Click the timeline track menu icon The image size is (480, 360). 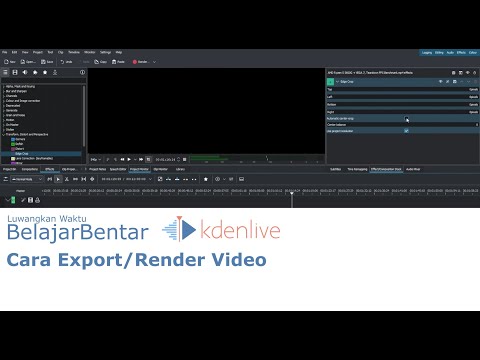coord(5,179)
